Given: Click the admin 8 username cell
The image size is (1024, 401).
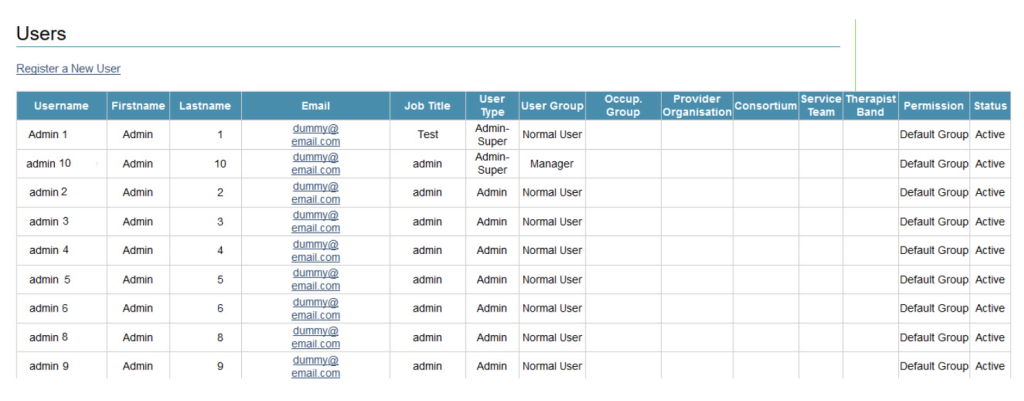Looking at the screenshot, I should coord(49,338).
